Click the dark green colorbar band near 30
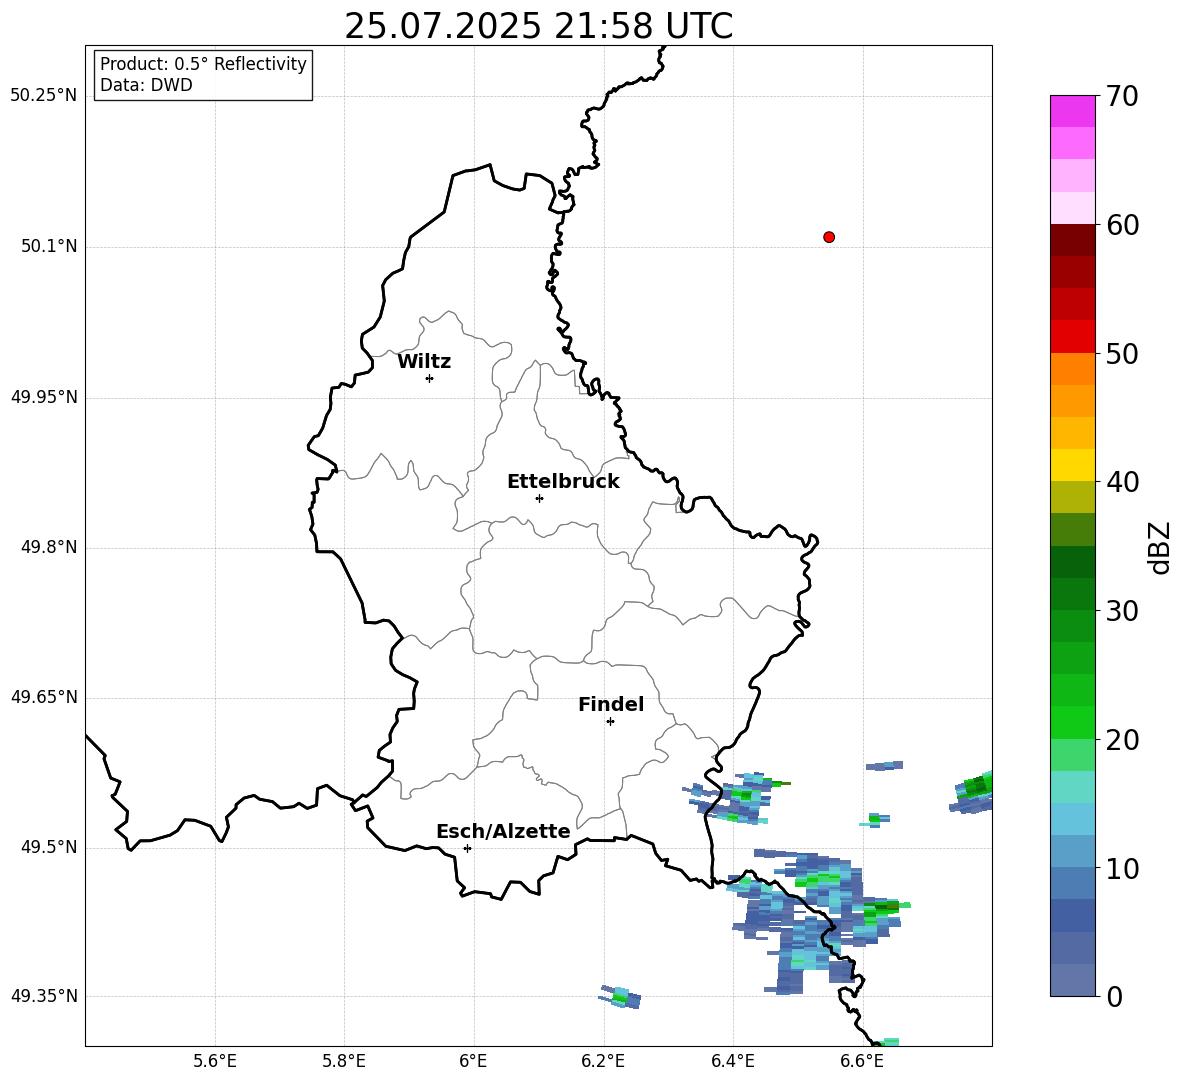1184x1081 pixels. [x=1072, y=594]
